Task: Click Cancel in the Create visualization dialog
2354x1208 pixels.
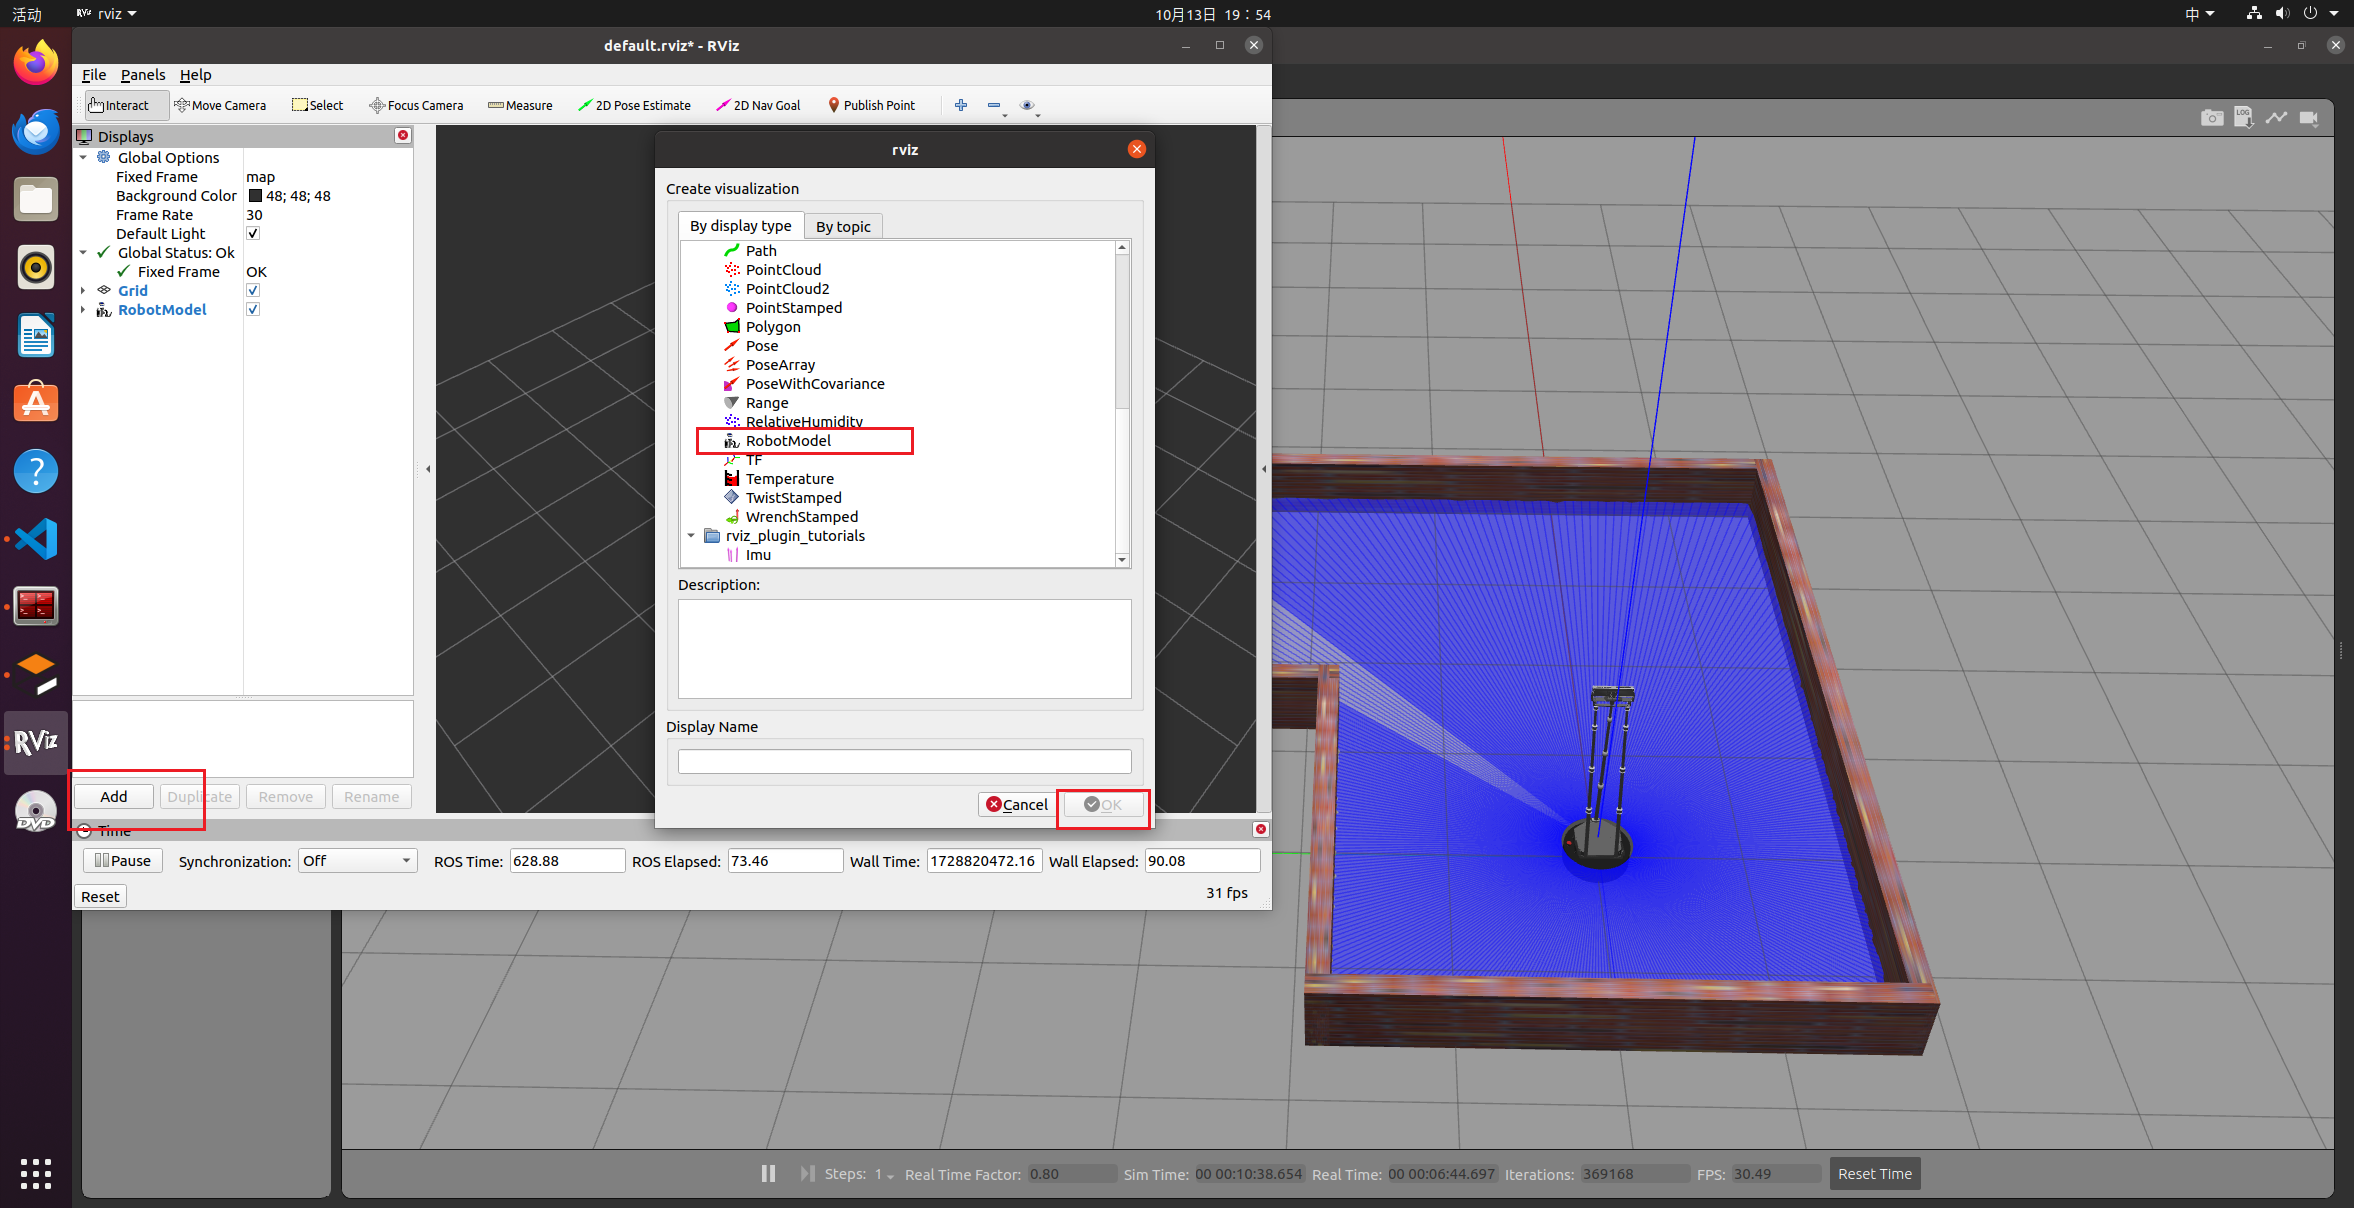Action: [1016, 804]
